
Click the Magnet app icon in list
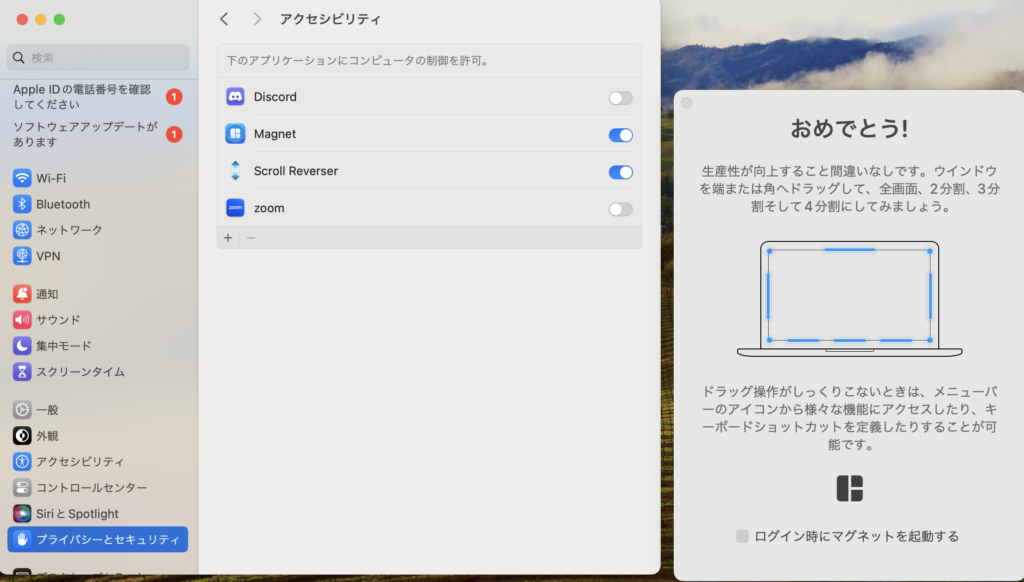235,134
